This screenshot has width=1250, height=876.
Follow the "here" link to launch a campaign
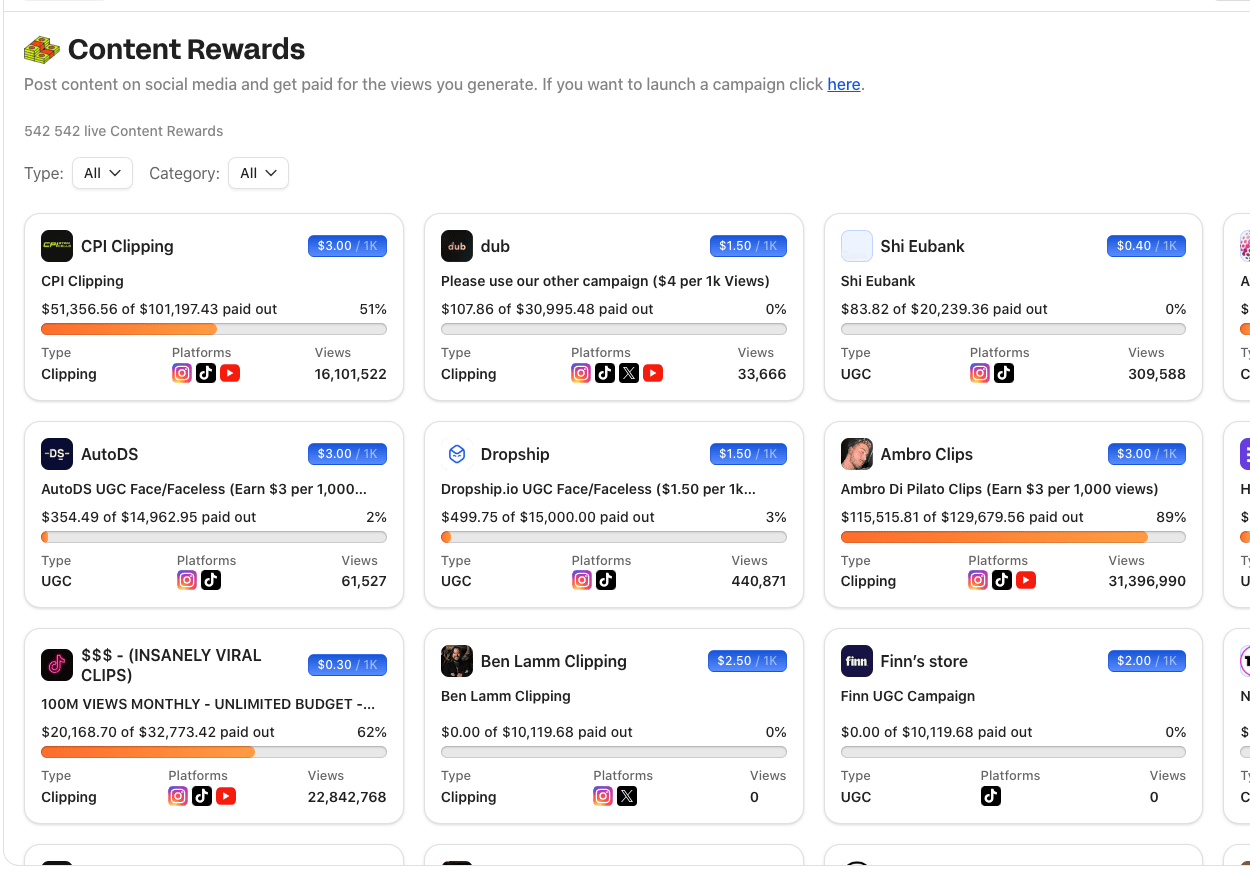(x=844, y=84)
